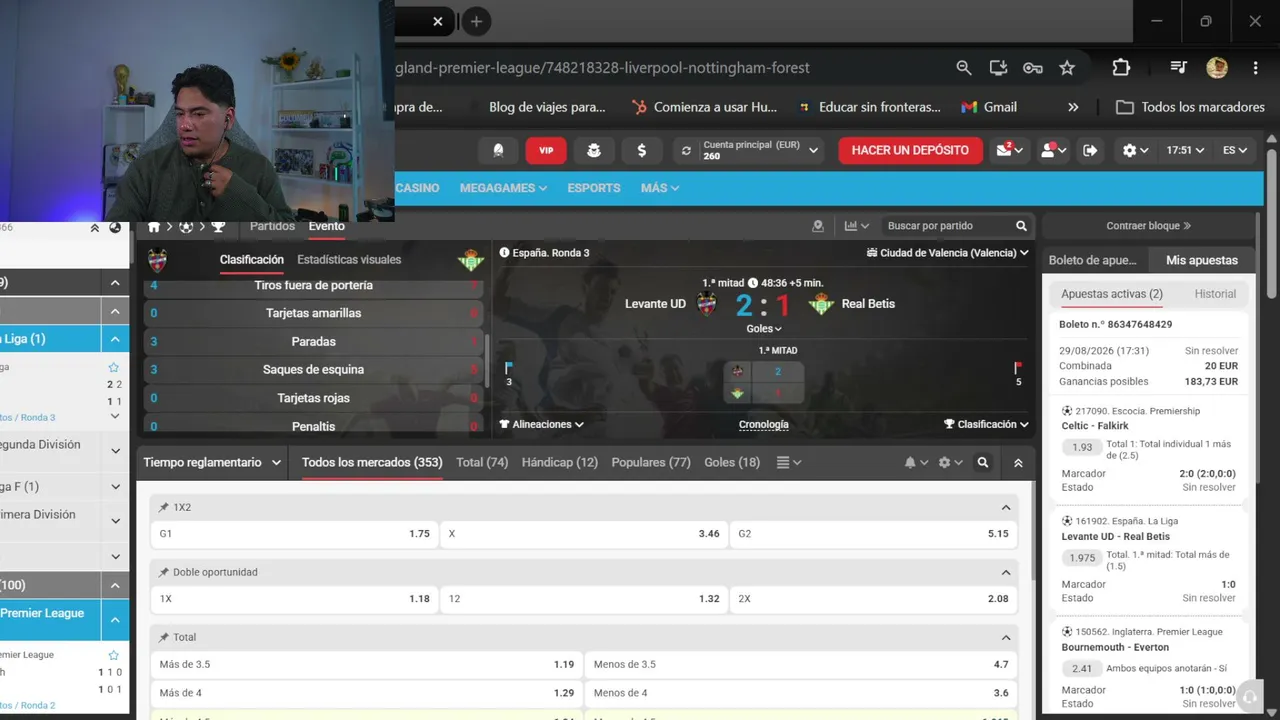Click the HACER UN DEPÓSITO button
The height and width of the screenshot is (720, 1280).
(910, 150)
